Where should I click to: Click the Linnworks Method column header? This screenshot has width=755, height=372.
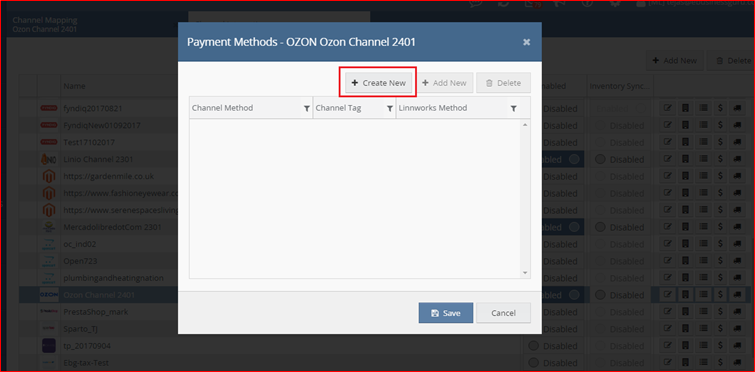click(457, 108)
